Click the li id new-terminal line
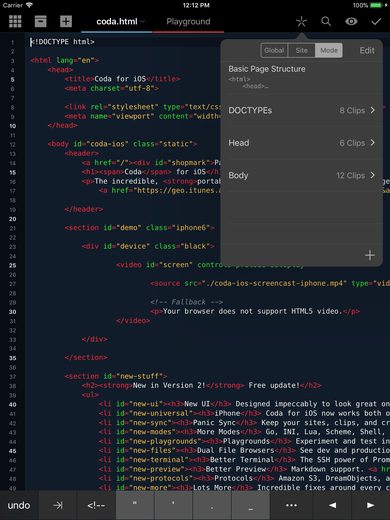The width and height of the screenshot is (390, 520). [x=244, y=460]
